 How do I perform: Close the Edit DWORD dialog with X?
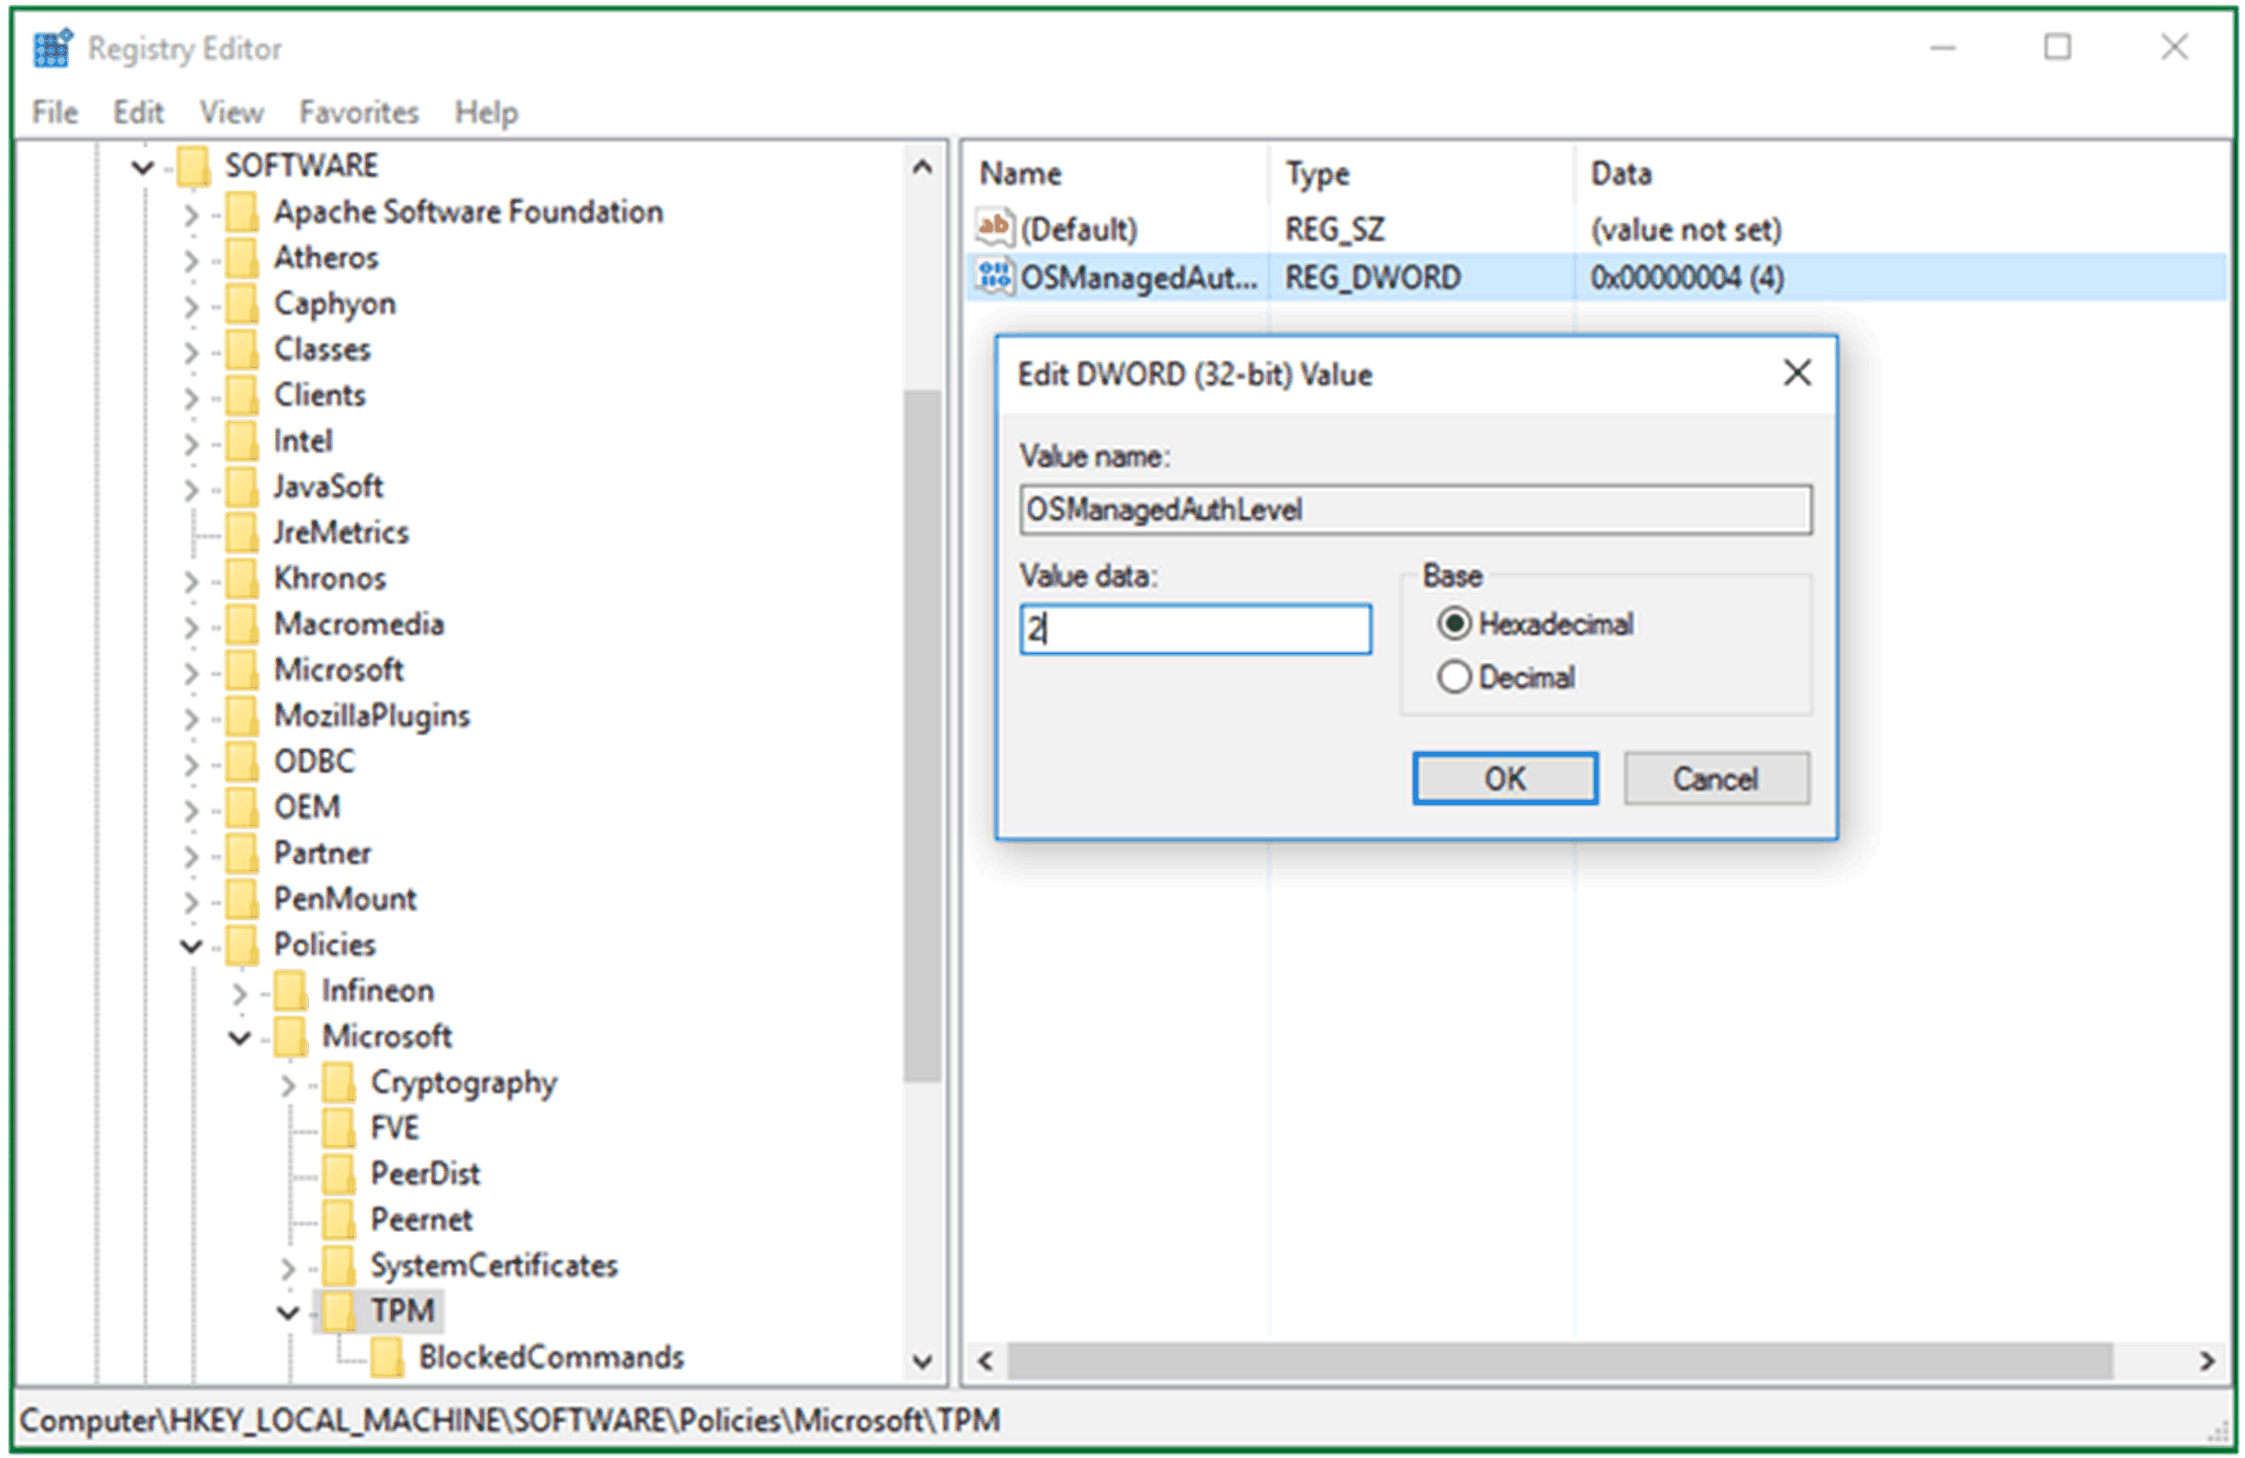(1797, 373)
